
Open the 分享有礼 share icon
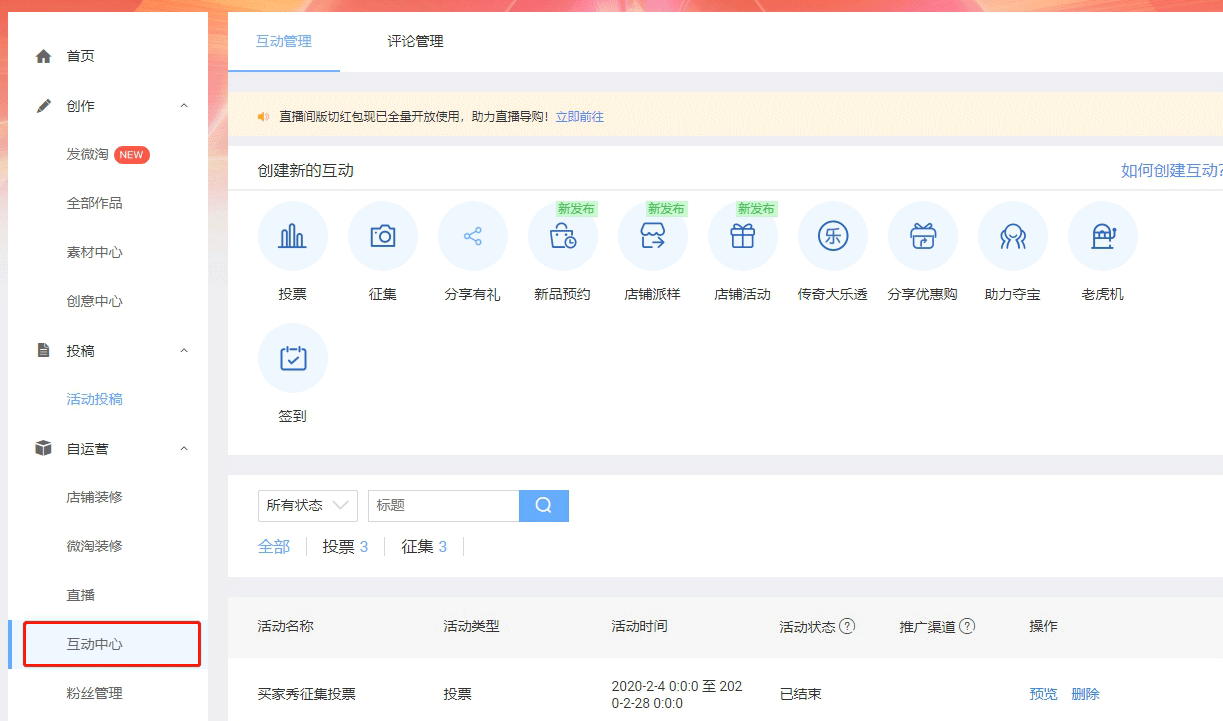pos(472,237)
